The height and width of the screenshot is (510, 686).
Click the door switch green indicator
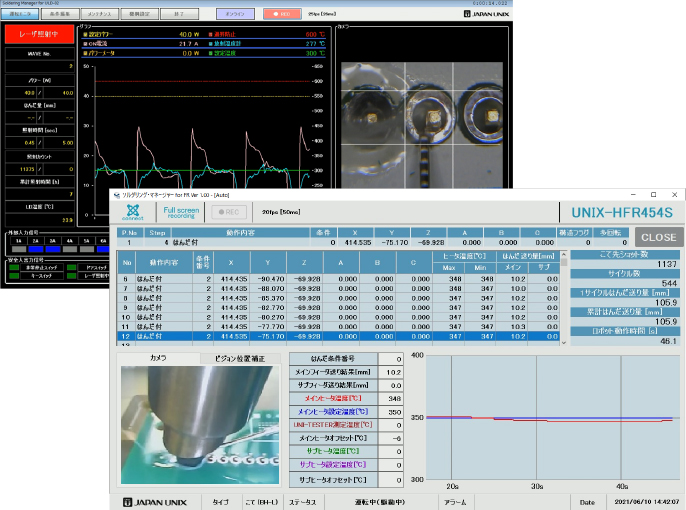click(x=71, y=267)
